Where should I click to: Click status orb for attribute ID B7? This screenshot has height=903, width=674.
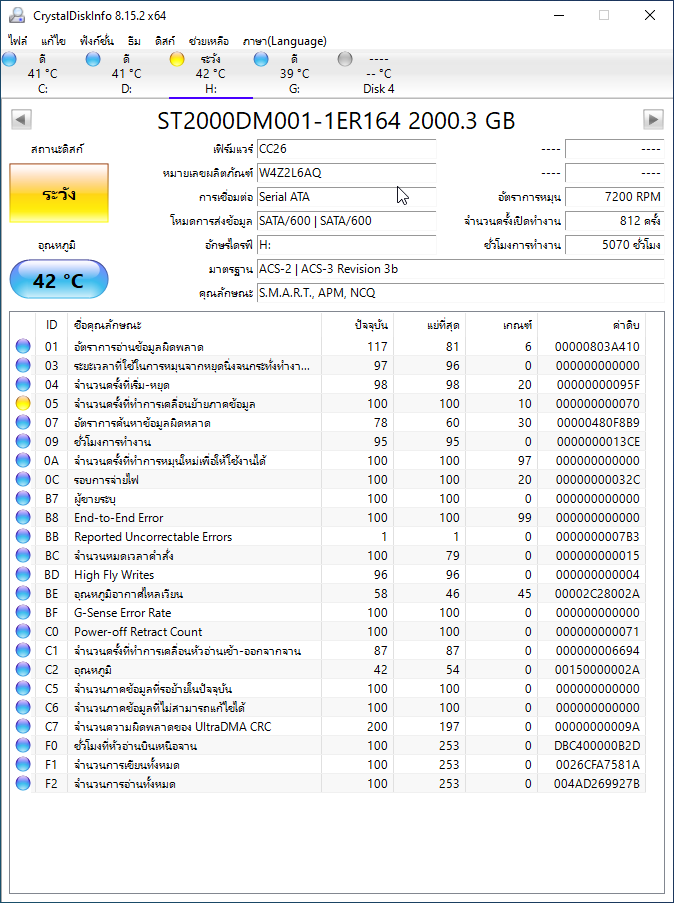[23, 499]
